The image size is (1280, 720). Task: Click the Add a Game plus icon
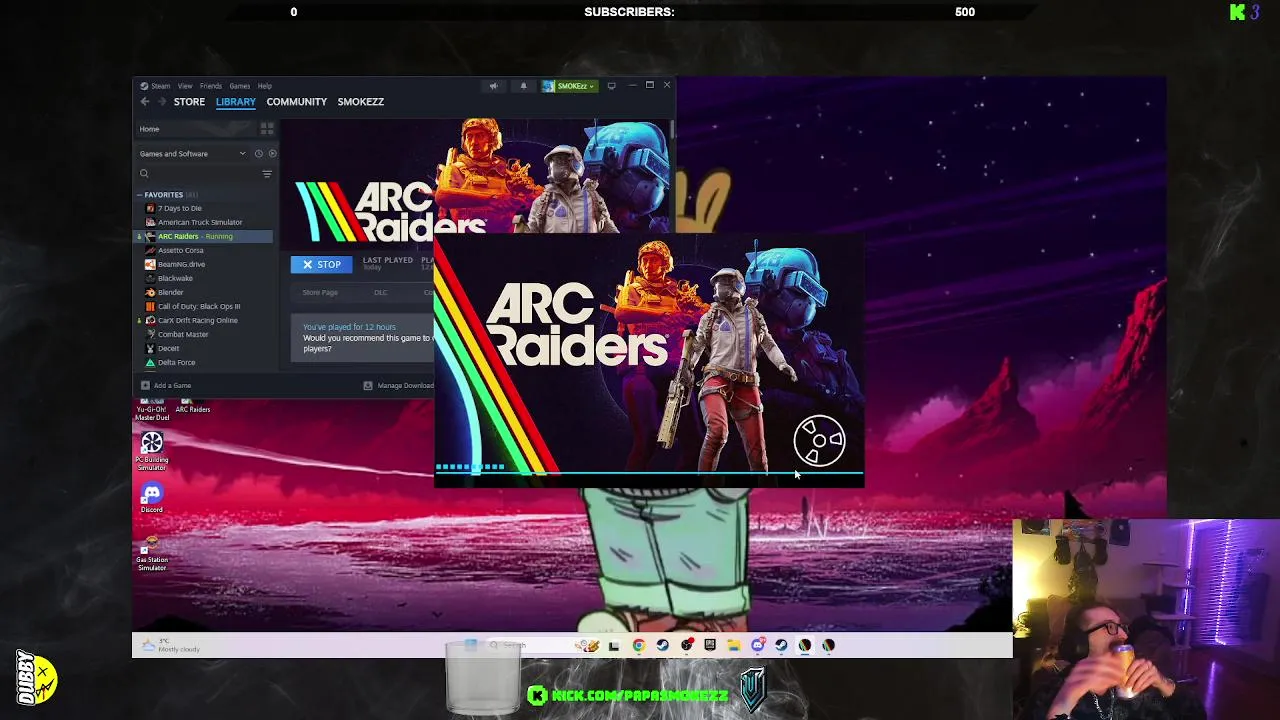(x=145, y=385)
